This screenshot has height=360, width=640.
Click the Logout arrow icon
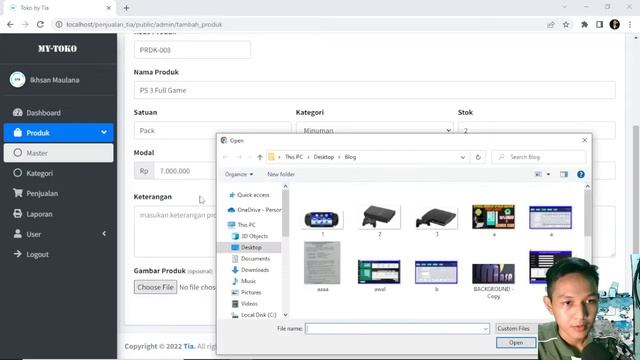18,254
